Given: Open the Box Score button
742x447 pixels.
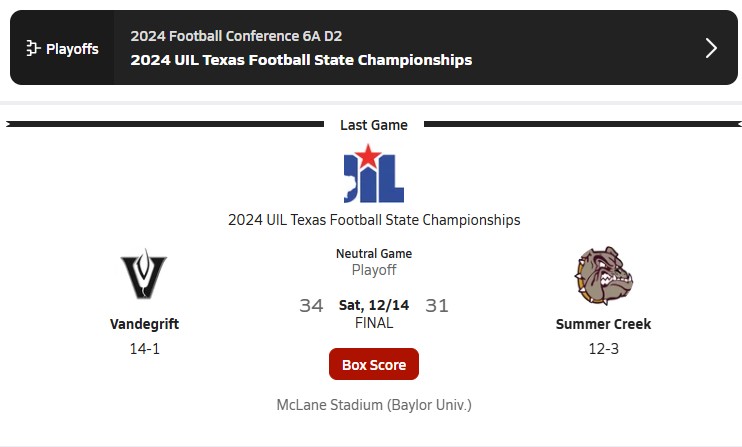Looking at the screenshot, I should point(374,364).
